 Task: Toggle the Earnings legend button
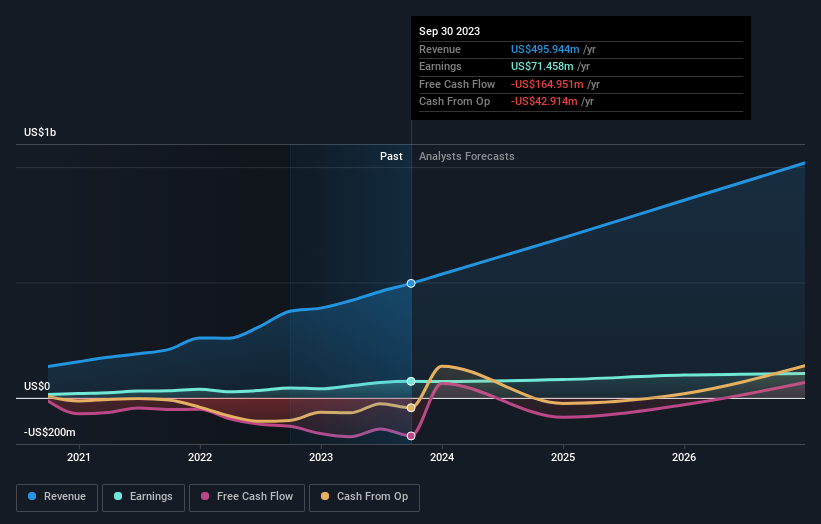point(143,497)
